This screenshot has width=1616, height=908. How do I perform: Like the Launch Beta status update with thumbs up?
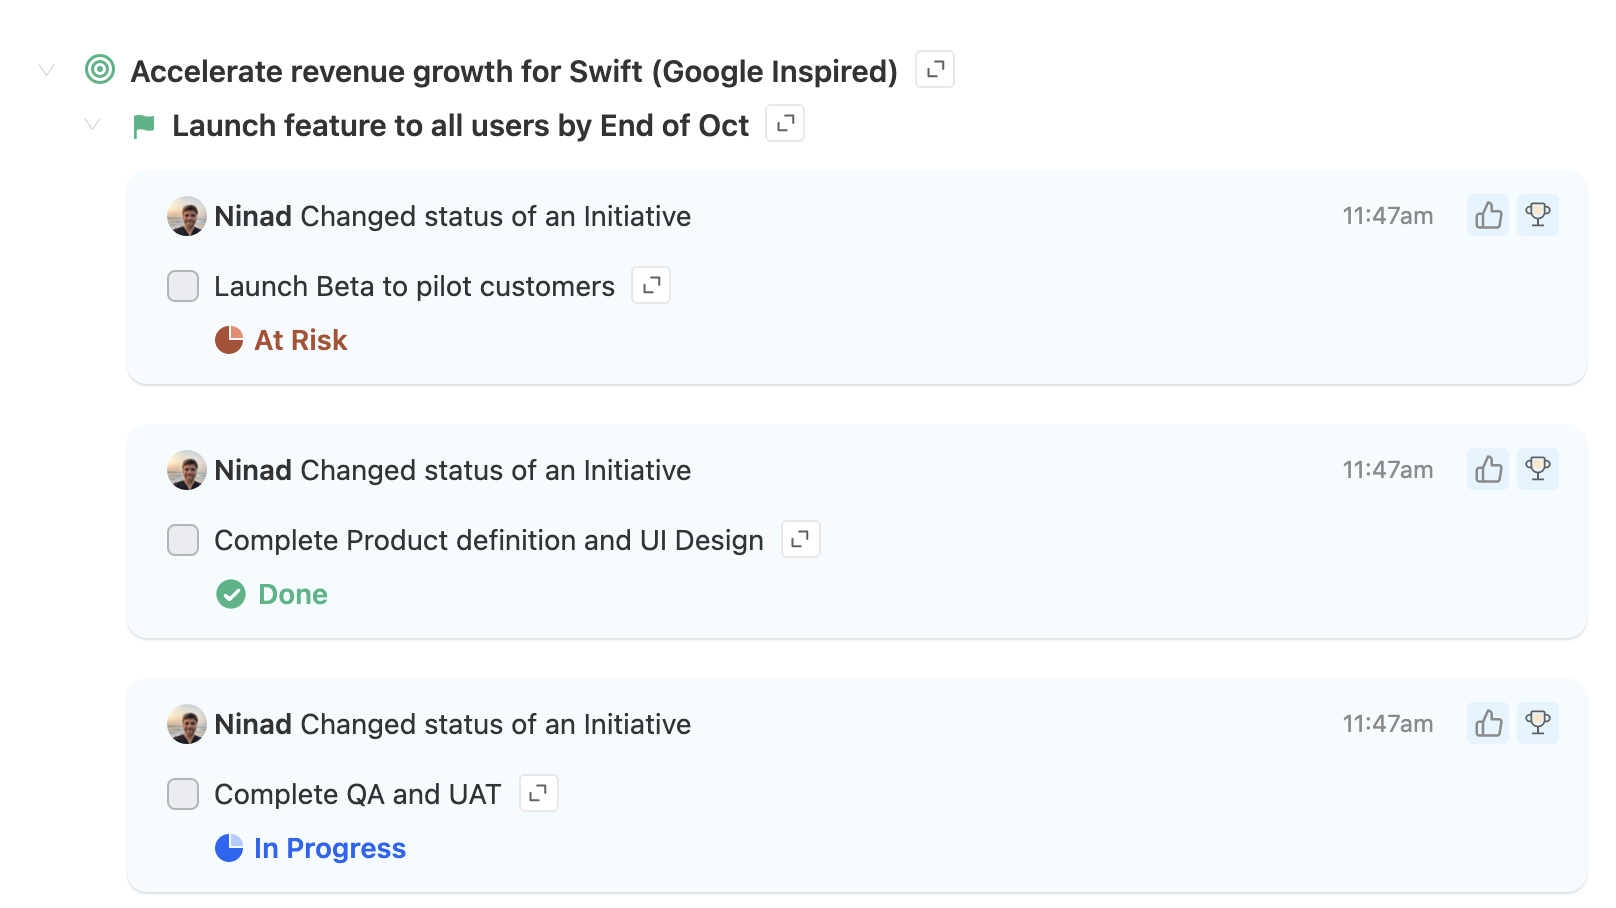pyautogui.click(x=1488, y=215)
